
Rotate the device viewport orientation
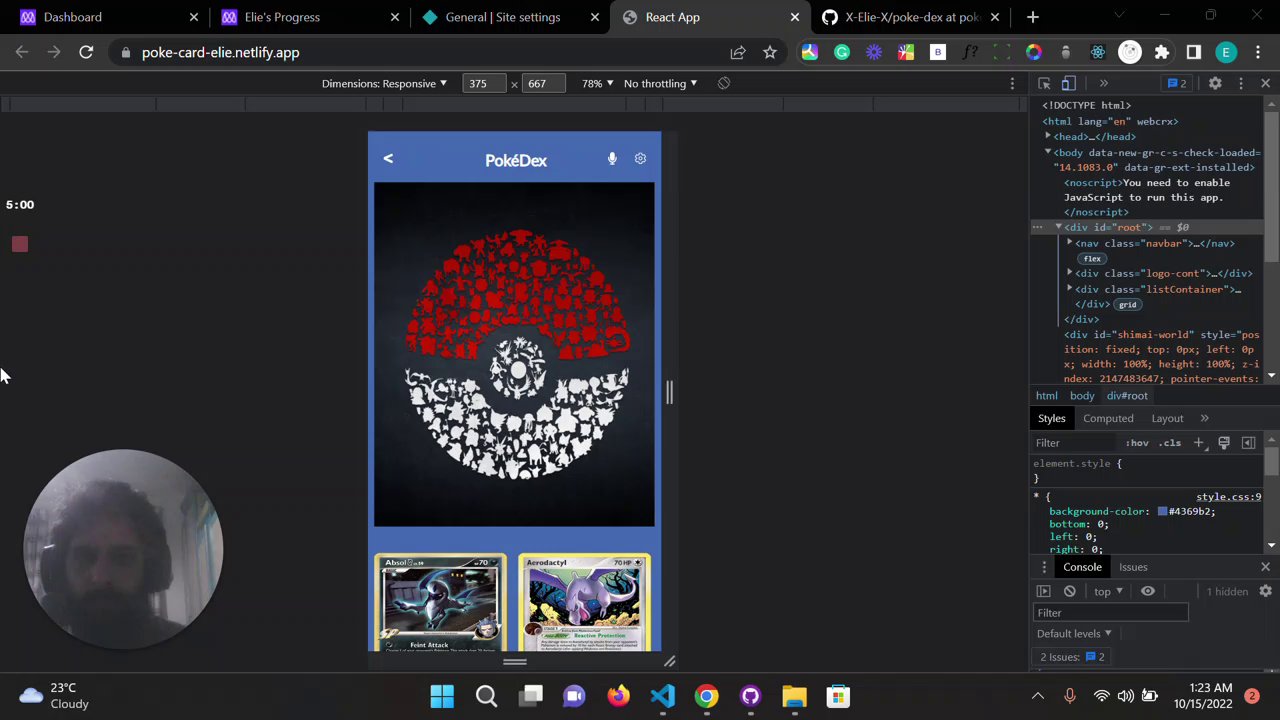click(x=724, y=83)
